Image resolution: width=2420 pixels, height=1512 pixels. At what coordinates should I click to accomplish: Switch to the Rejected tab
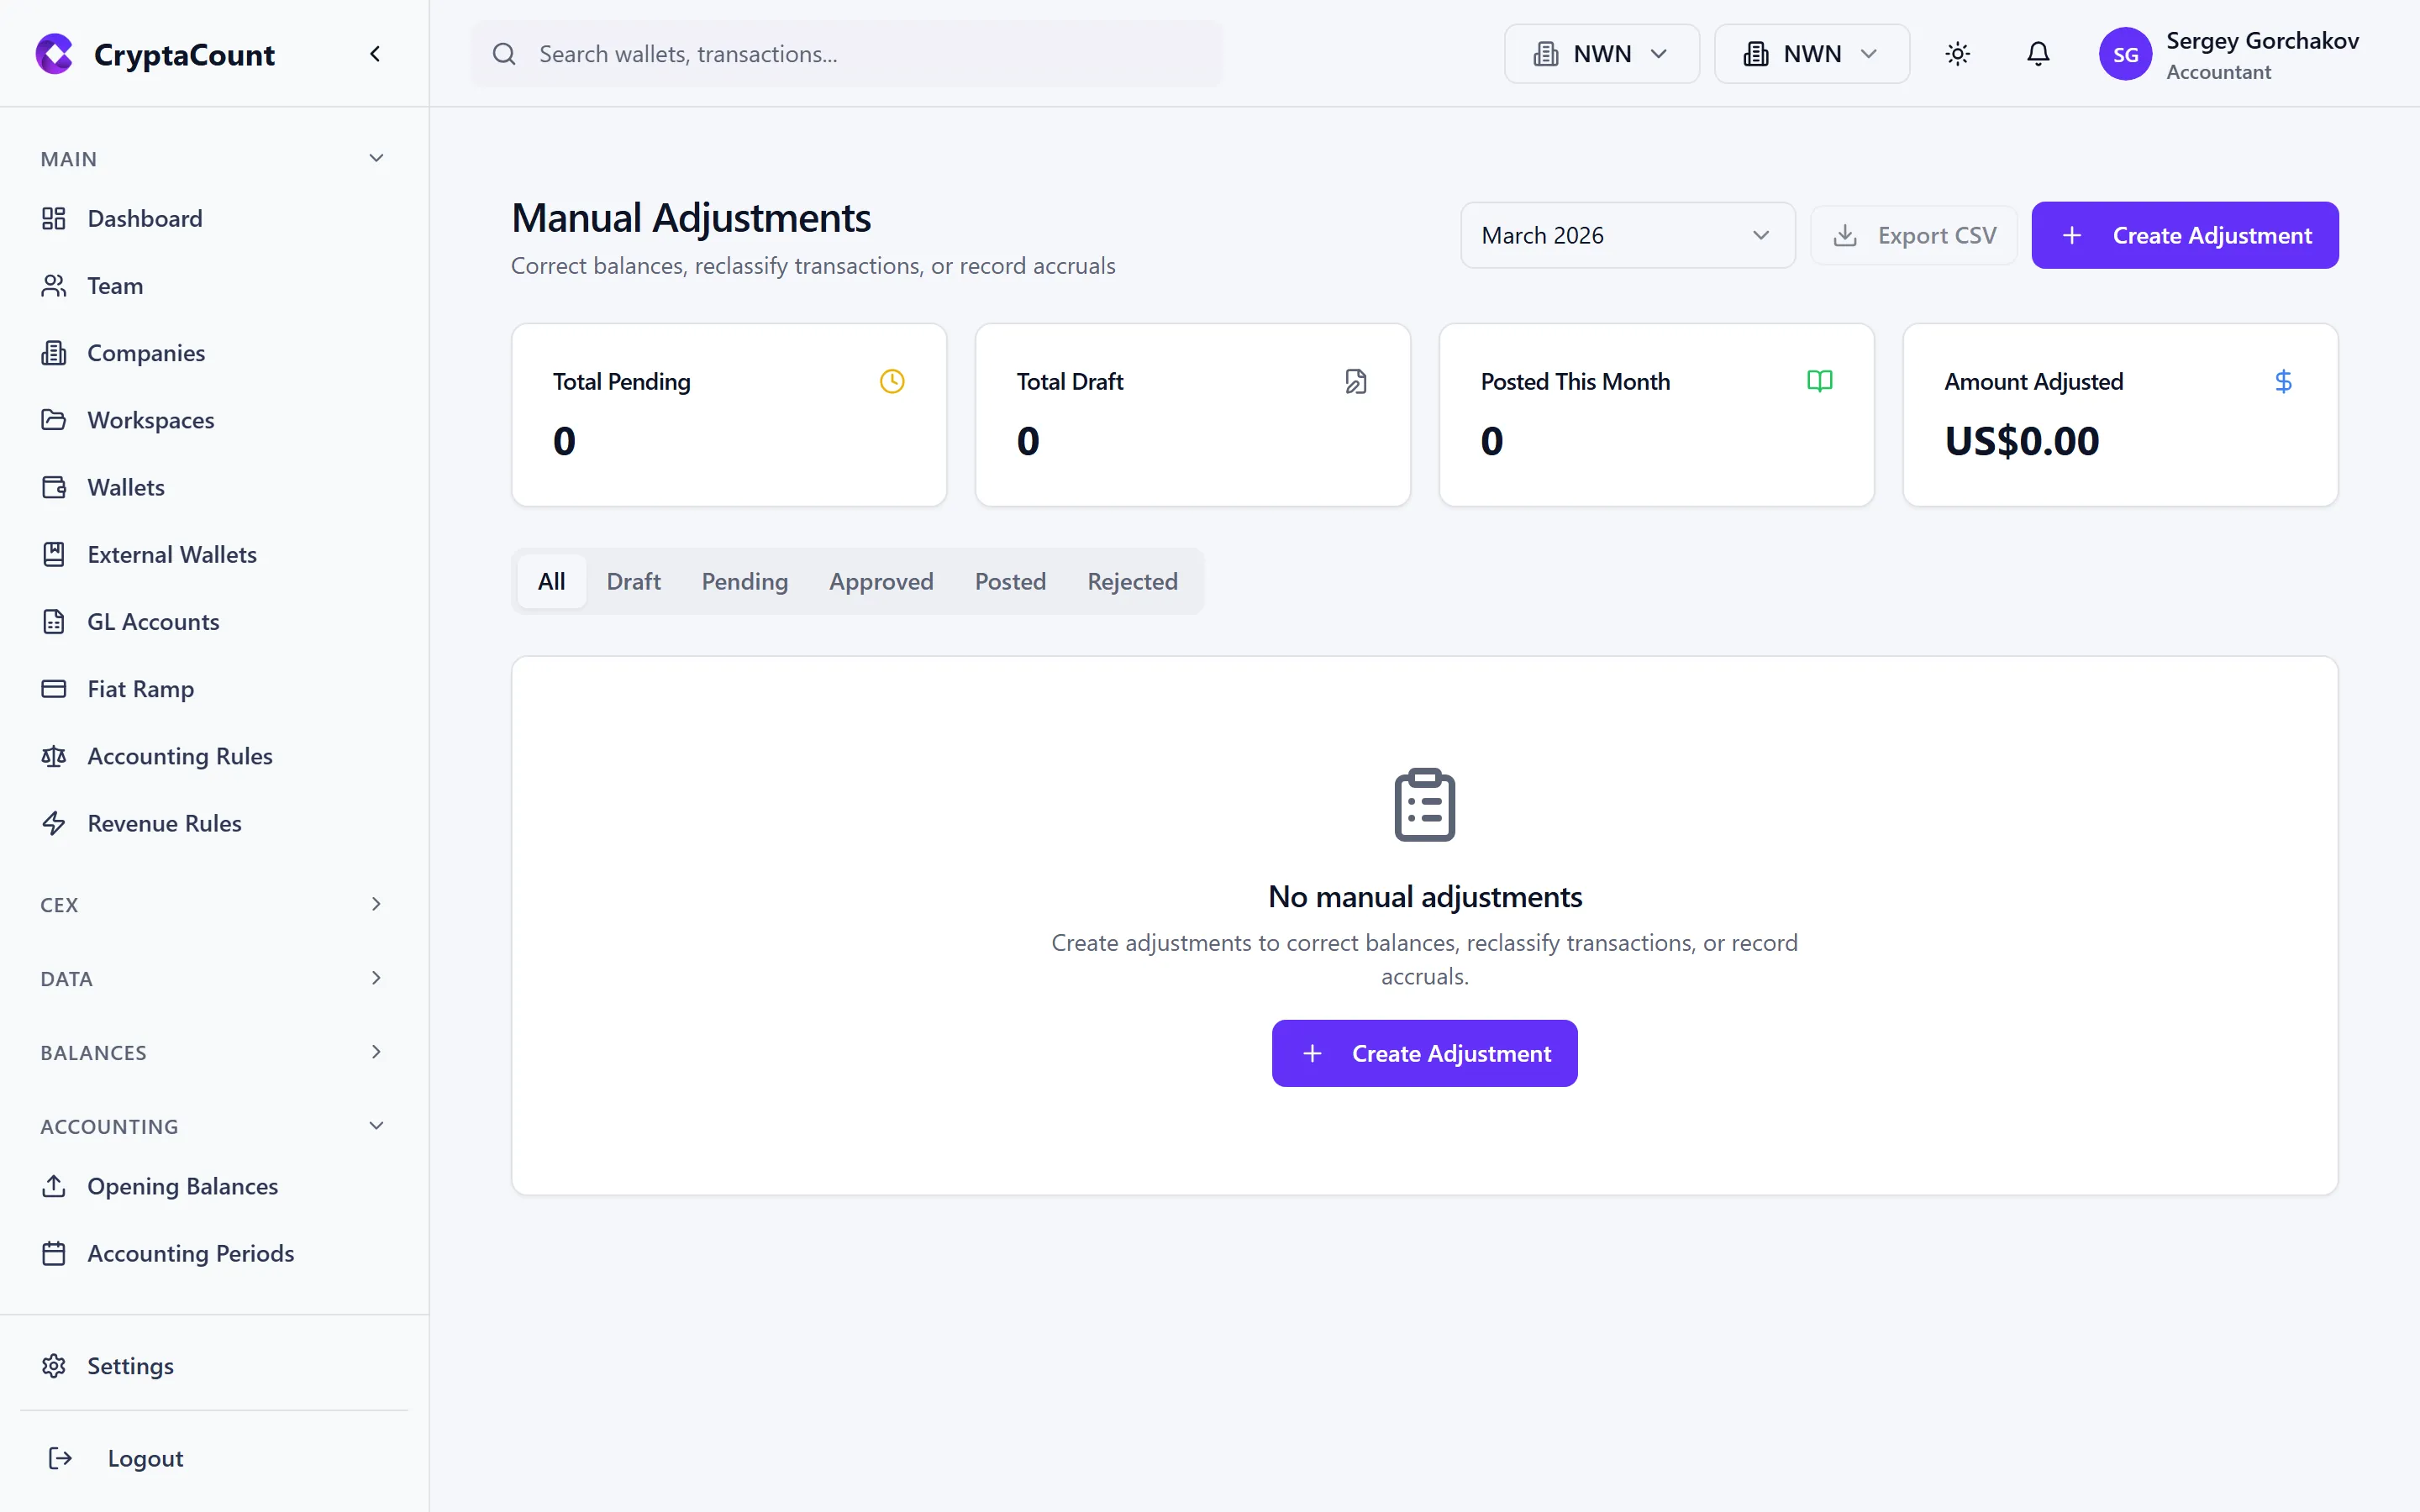[1132, 581]
